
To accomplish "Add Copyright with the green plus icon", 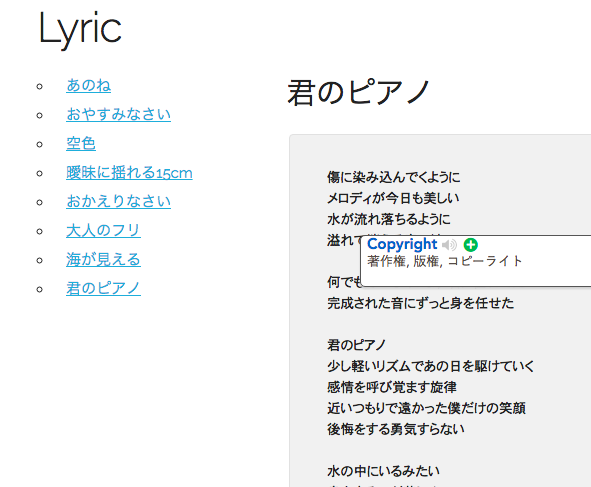I will (x=470, y=245).
